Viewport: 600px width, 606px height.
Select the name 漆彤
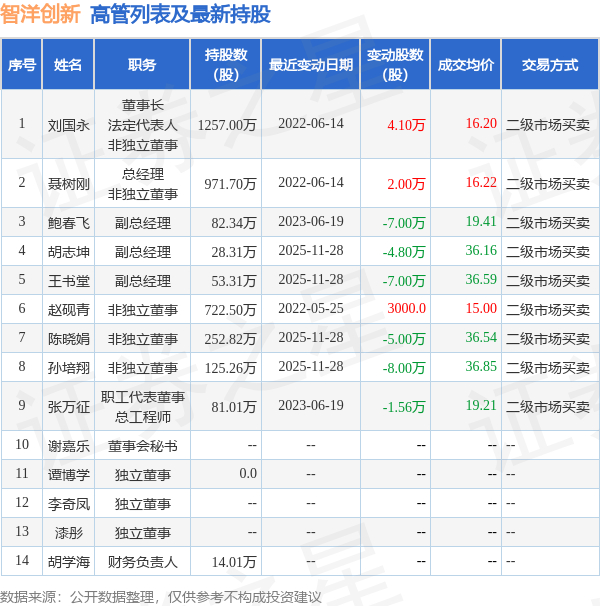pyautogui.click(x=68, y=533)
